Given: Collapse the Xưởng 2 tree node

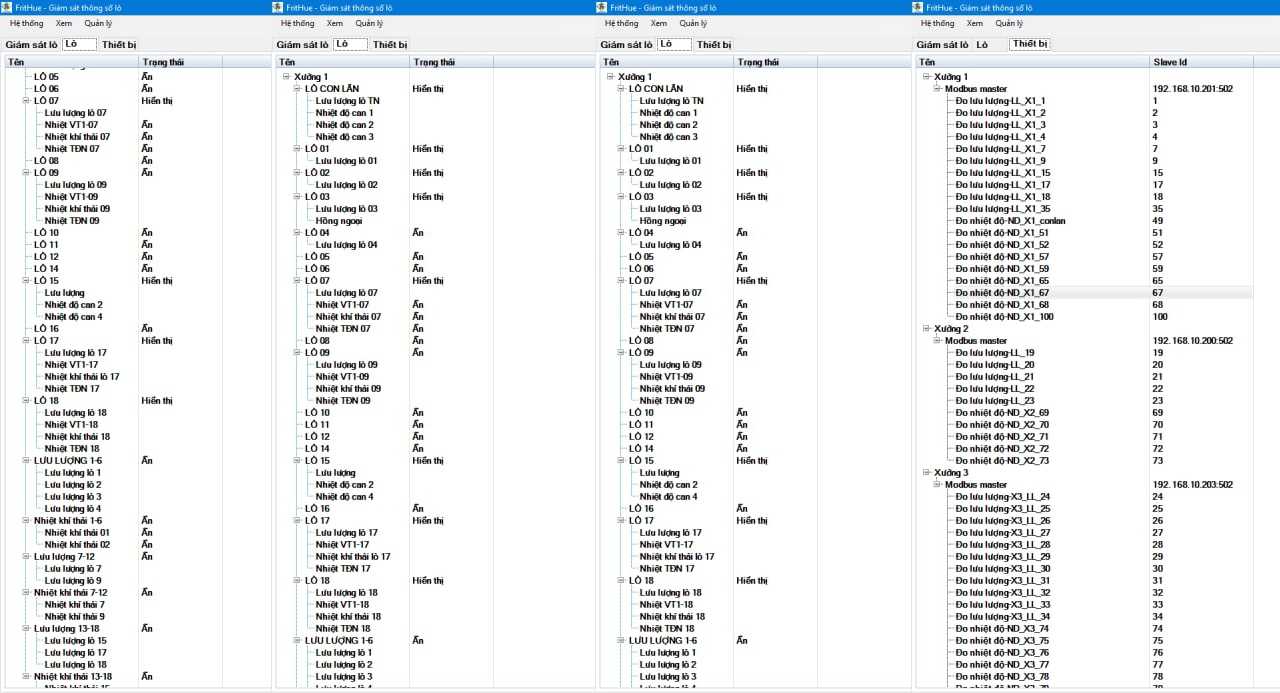Looking at the screenshot, I should 926,329.
